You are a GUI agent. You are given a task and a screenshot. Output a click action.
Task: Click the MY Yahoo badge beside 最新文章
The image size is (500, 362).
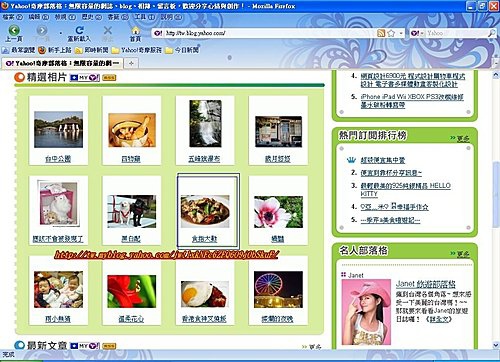pyautogui.click(x=85, y=346)
